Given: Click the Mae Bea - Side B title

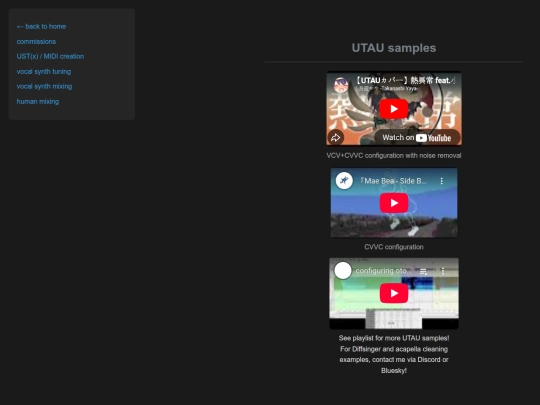Looking at the screenshot, I should 393,181.
